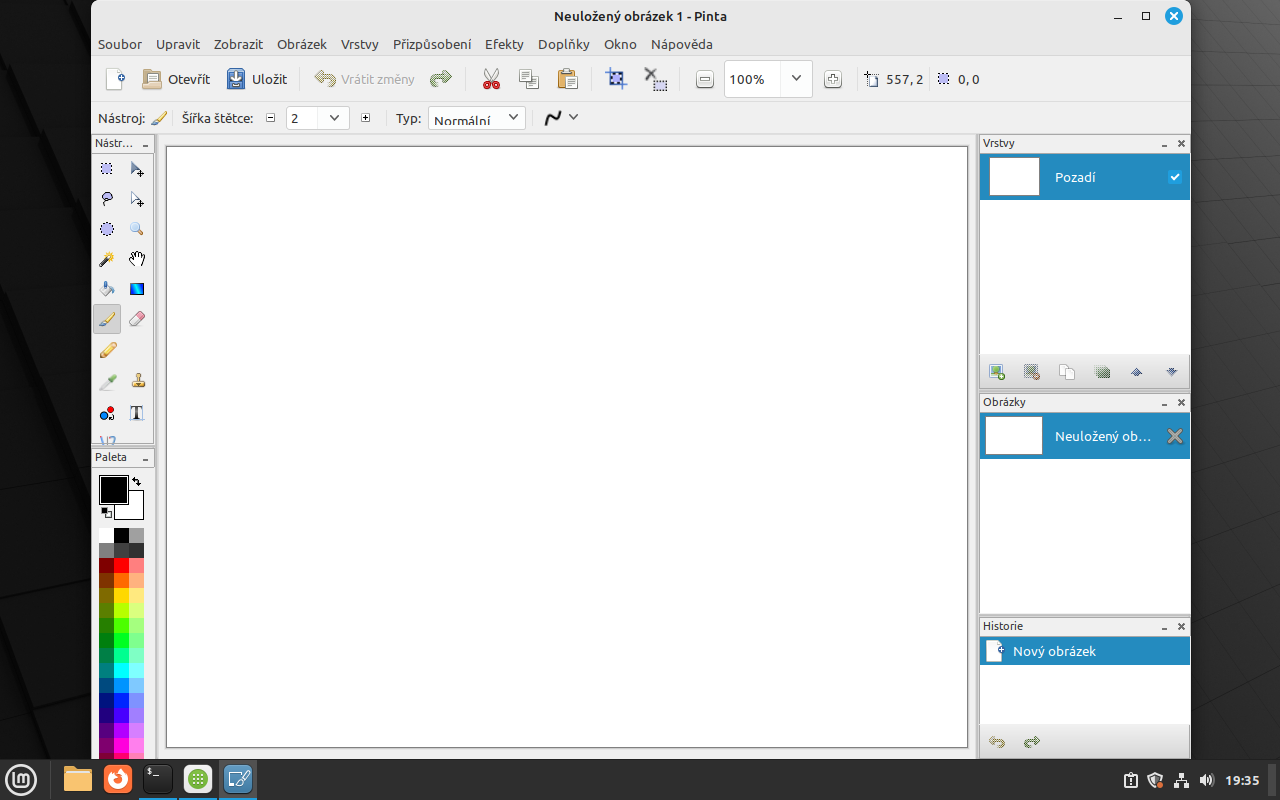Click the Otevřít button

pyautogui.click(x=176, y=79)
